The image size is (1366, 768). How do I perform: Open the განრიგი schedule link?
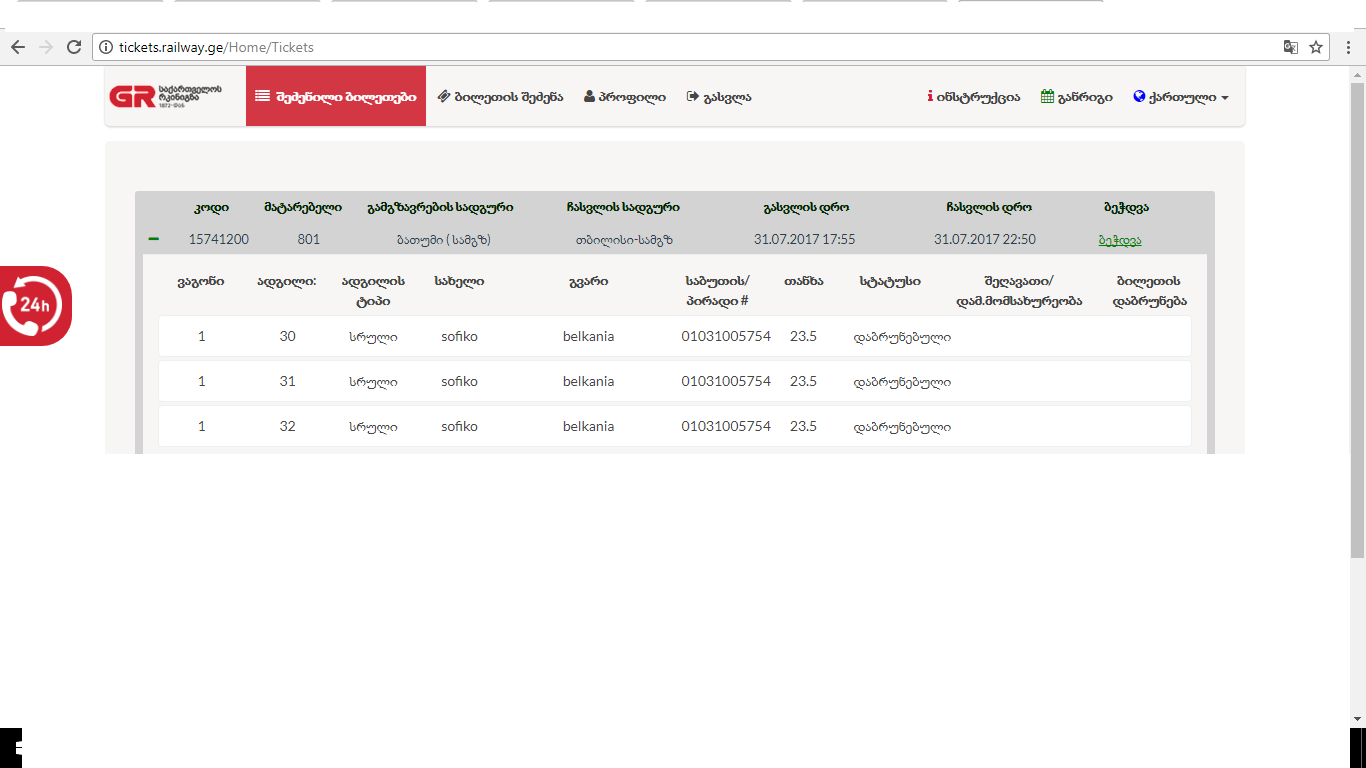(x=1076, y=97)
